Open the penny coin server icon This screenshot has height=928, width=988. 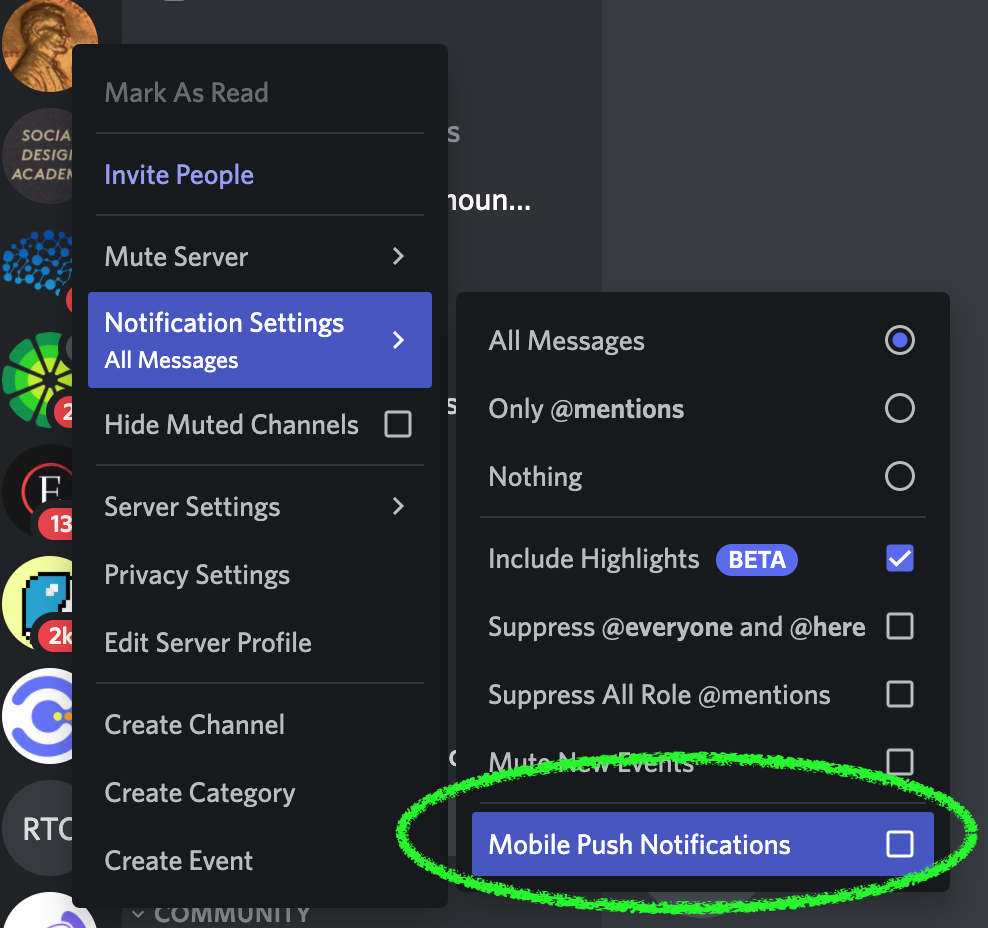click(40, 40)
